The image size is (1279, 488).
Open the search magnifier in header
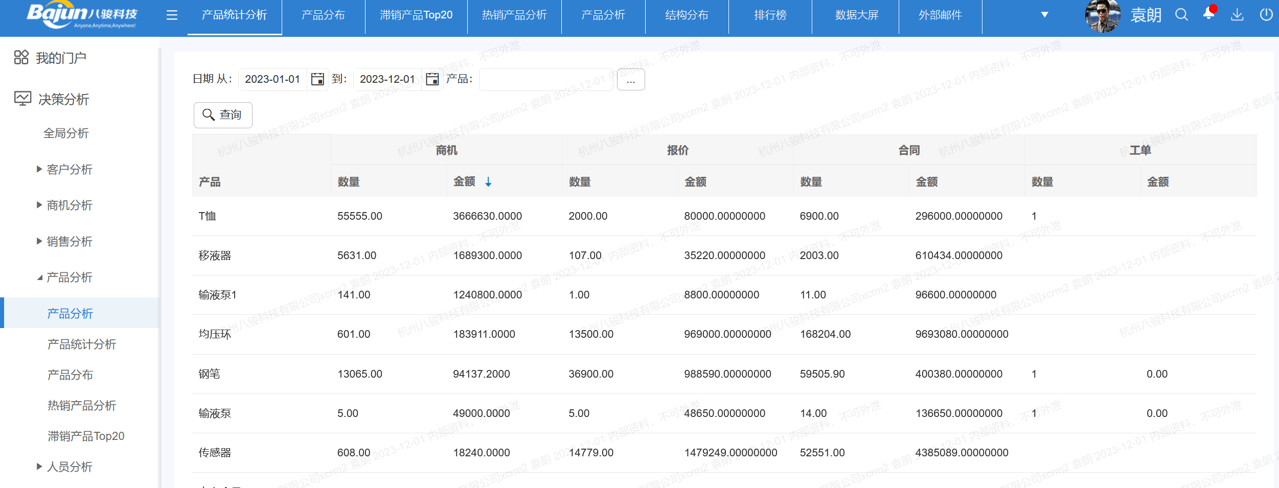(x=1181, y=15)
